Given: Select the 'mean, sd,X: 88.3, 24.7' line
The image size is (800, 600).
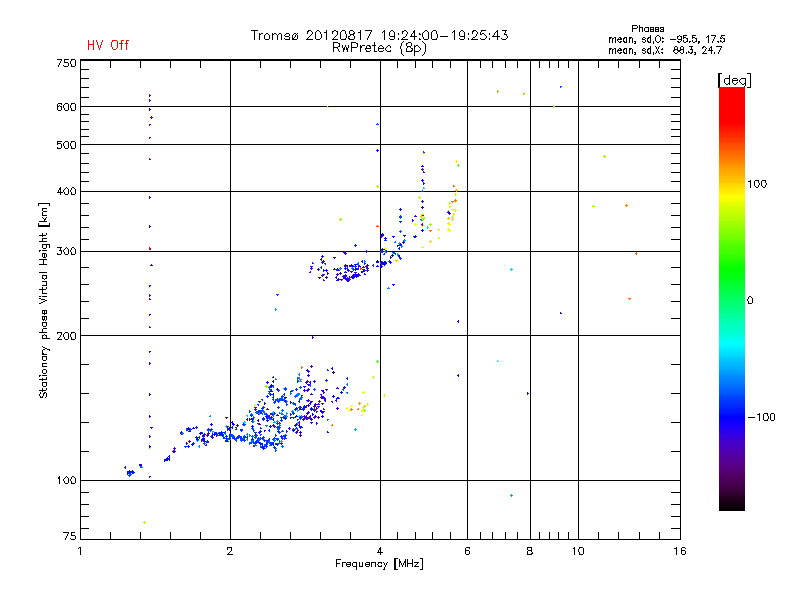Looking at the screenshot, I should tap(665, 50).
